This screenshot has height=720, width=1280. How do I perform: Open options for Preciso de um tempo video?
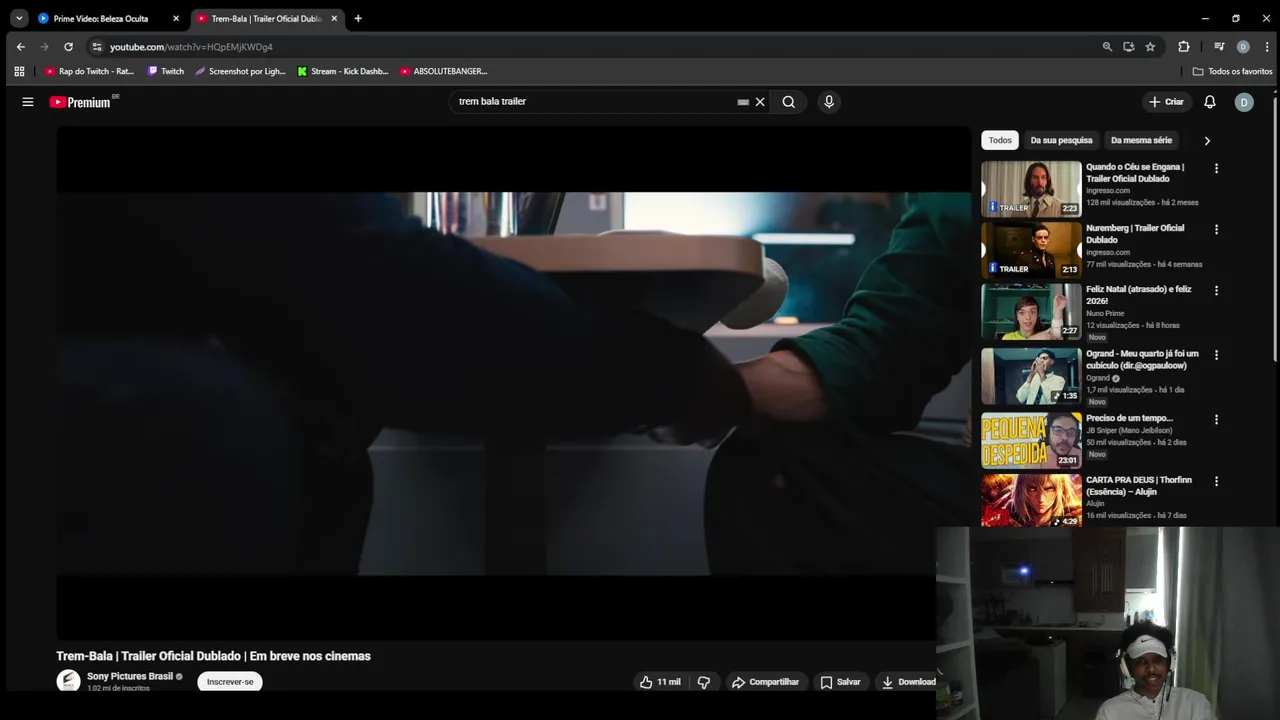click(1216, 420)
